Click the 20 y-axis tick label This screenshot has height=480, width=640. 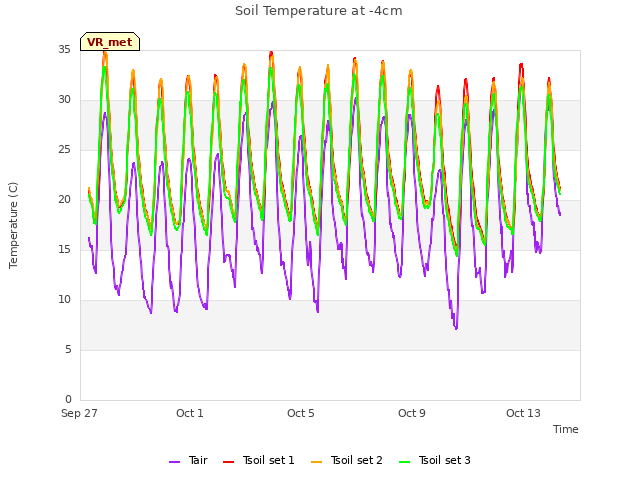(64, 200)
